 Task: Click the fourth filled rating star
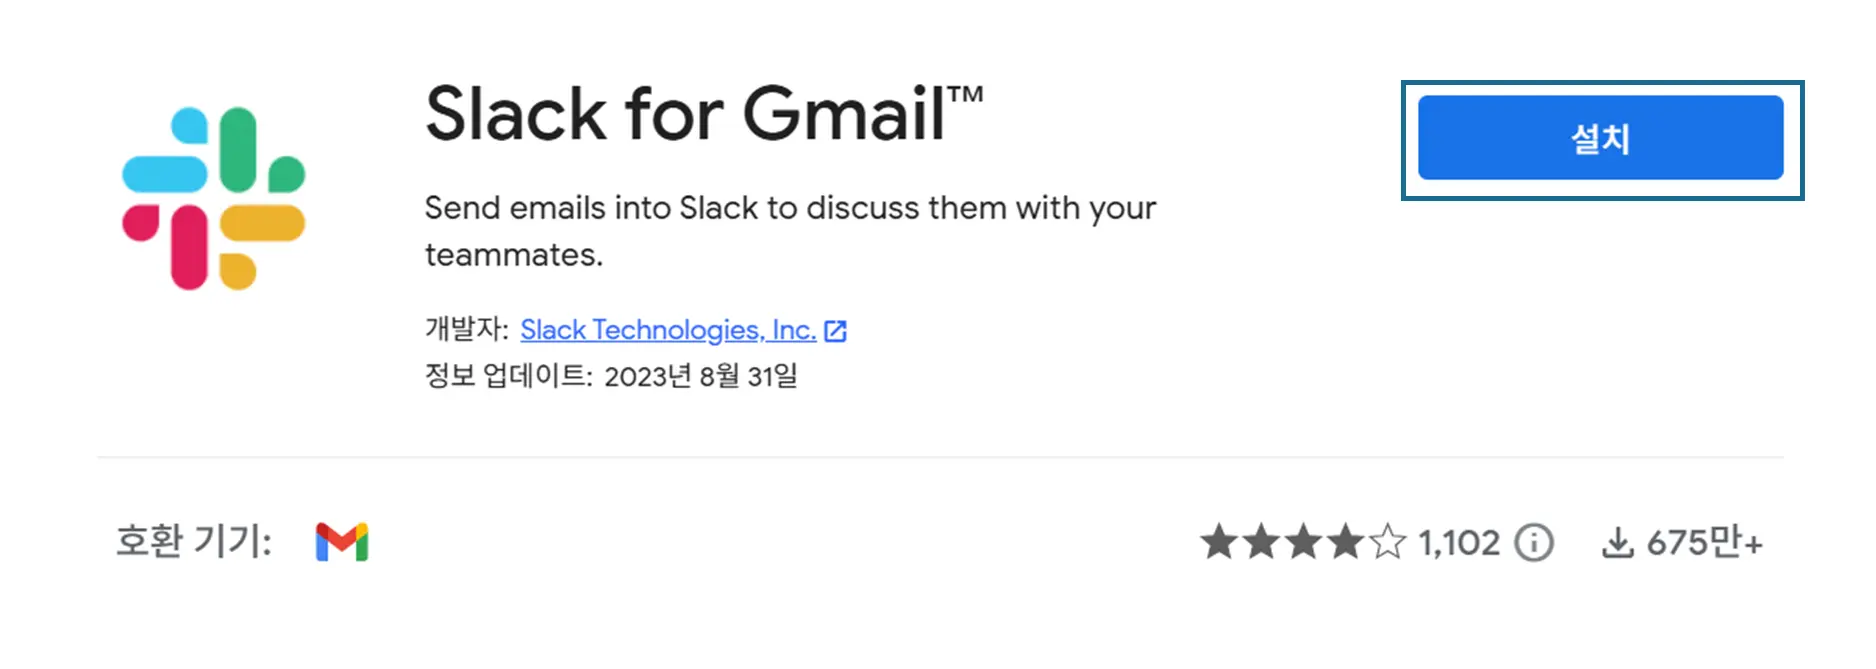[1345, 542]
